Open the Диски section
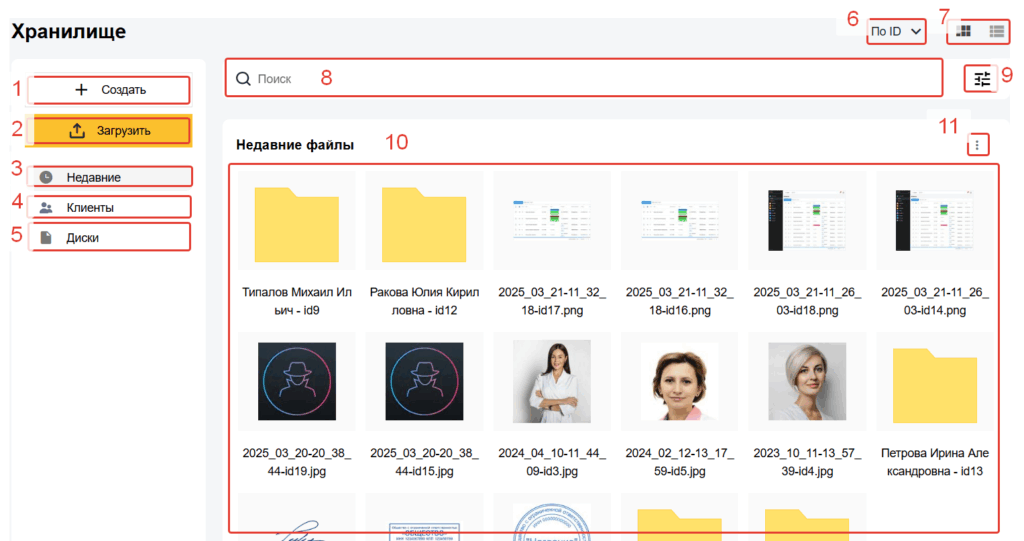 click(110, 237)
